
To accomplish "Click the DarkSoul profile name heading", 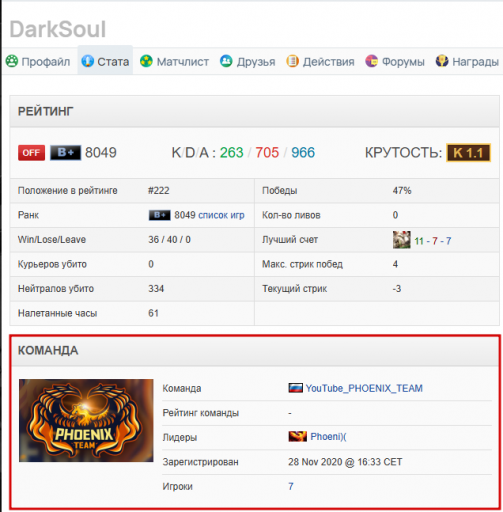I will click(x=58, y=29).
